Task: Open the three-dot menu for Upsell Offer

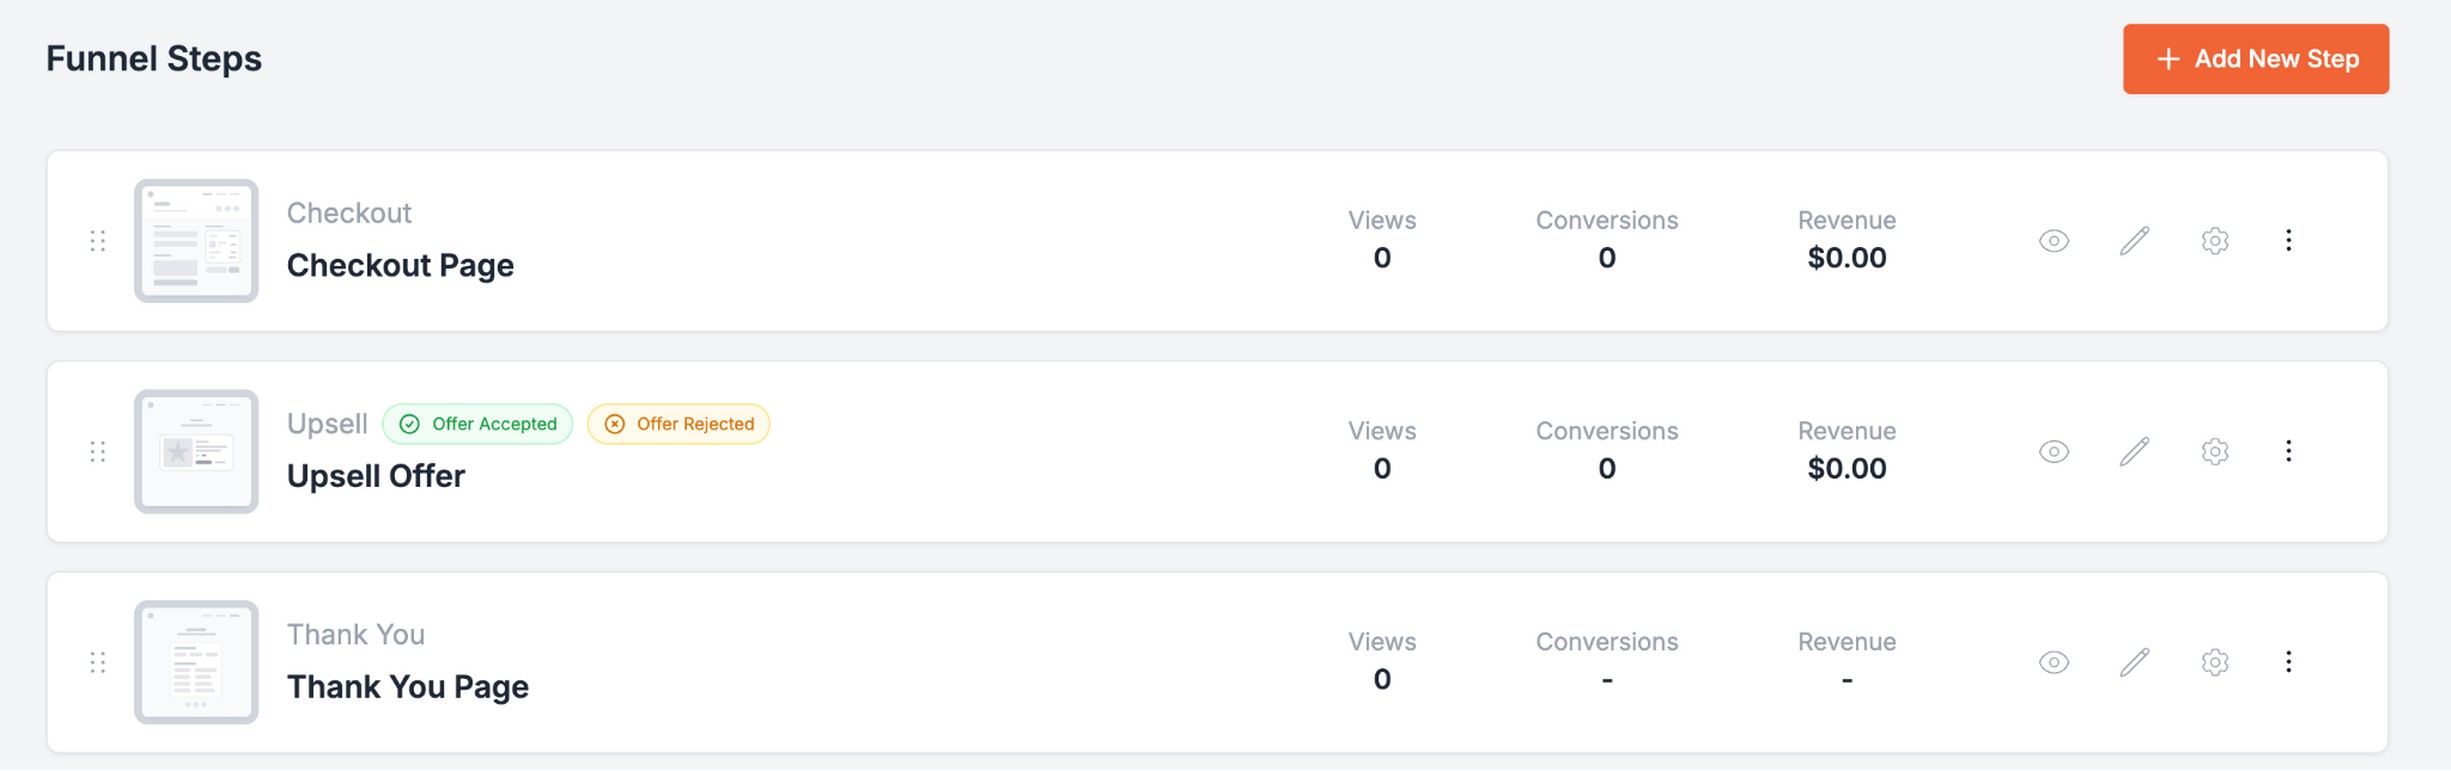Action: tap(2289, 452)
